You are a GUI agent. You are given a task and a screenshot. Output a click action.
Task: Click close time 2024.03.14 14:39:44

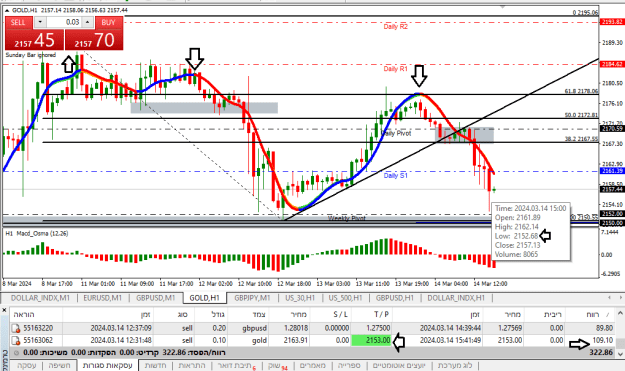(450, 328)
